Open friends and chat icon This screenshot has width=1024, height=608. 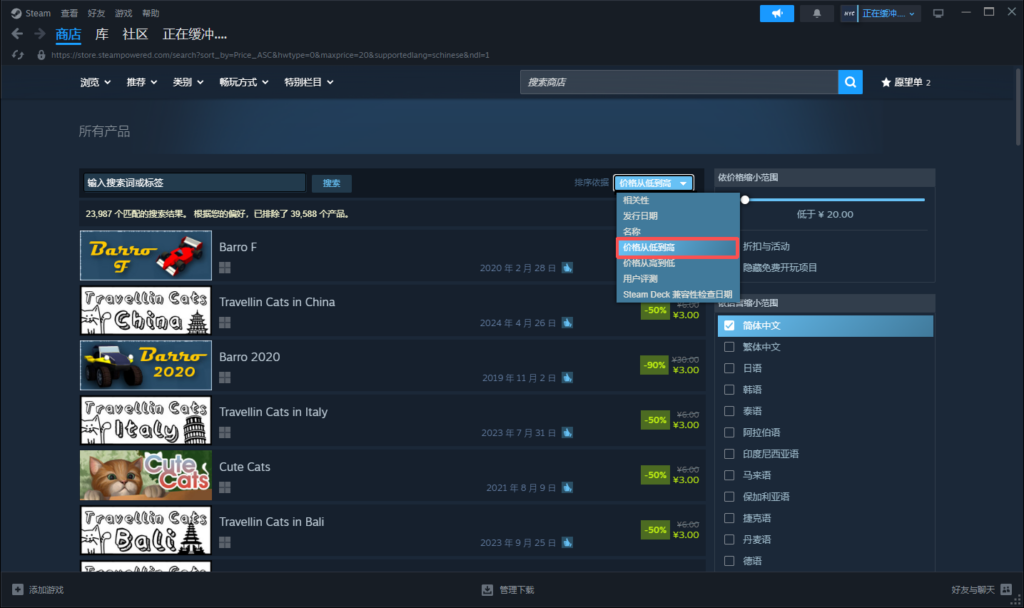coord(1006,589)
